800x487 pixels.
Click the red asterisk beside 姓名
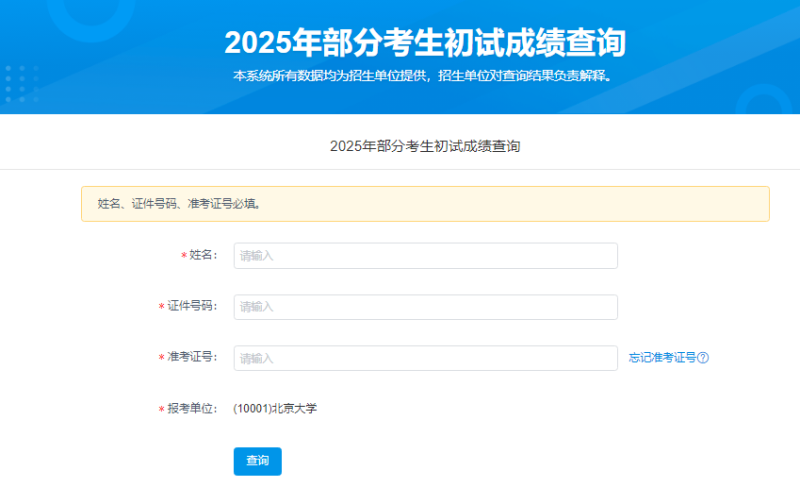pyautogui.click(x=183, y=257)
